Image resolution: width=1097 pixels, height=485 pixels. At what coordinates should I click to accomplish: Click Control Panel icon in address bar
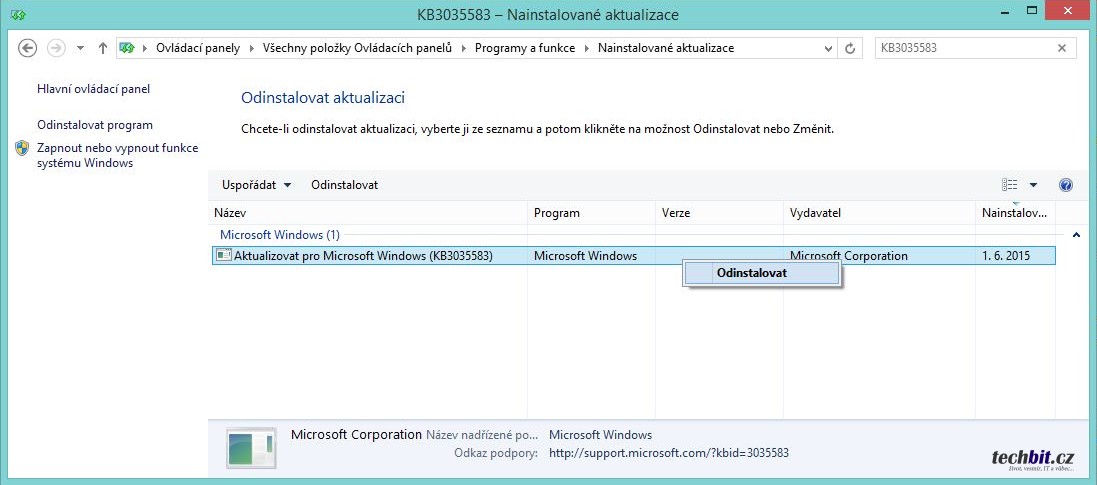[x=127, y=48]
